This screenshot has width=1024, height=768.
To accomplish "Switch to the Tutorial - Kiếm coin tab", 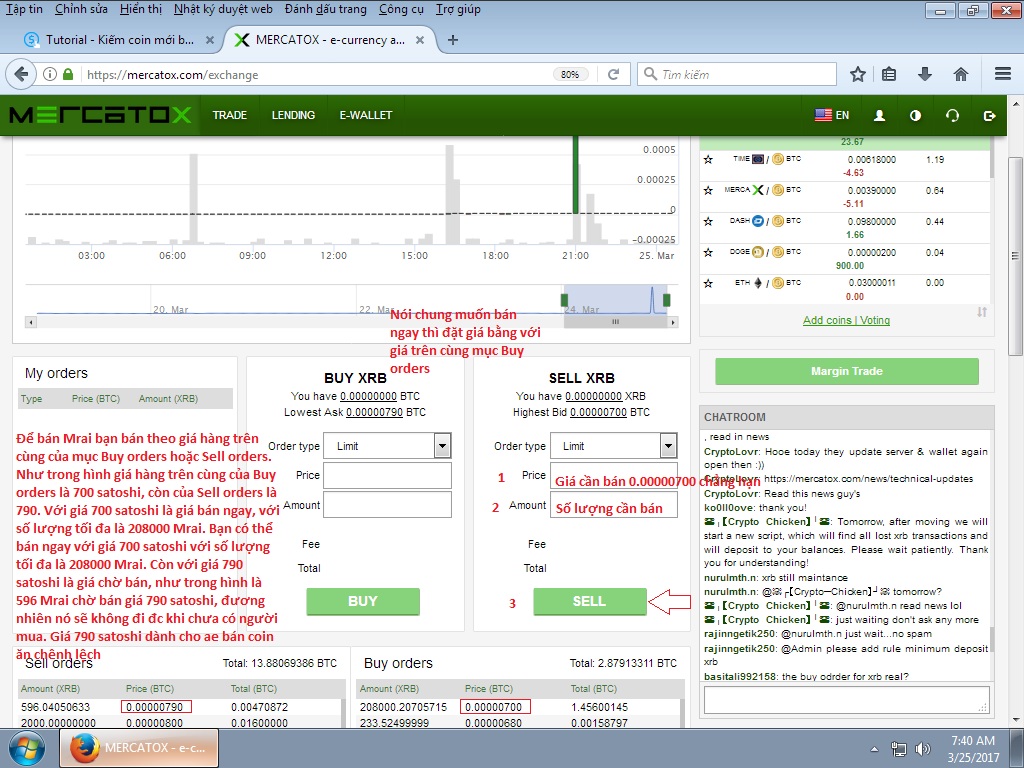I will (119, 40).
